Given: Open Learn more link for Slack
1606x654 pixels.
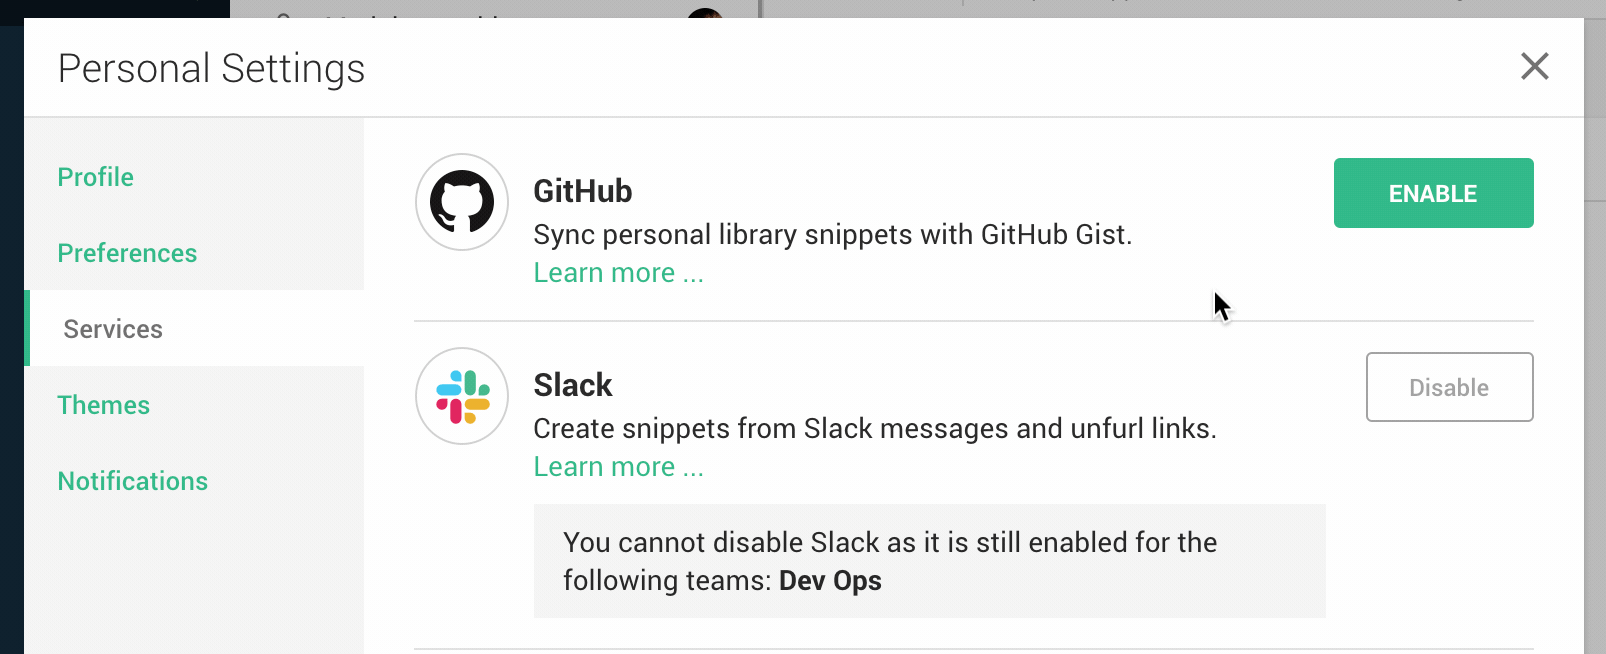Looking at the screenshot, I should click(617, 466).
